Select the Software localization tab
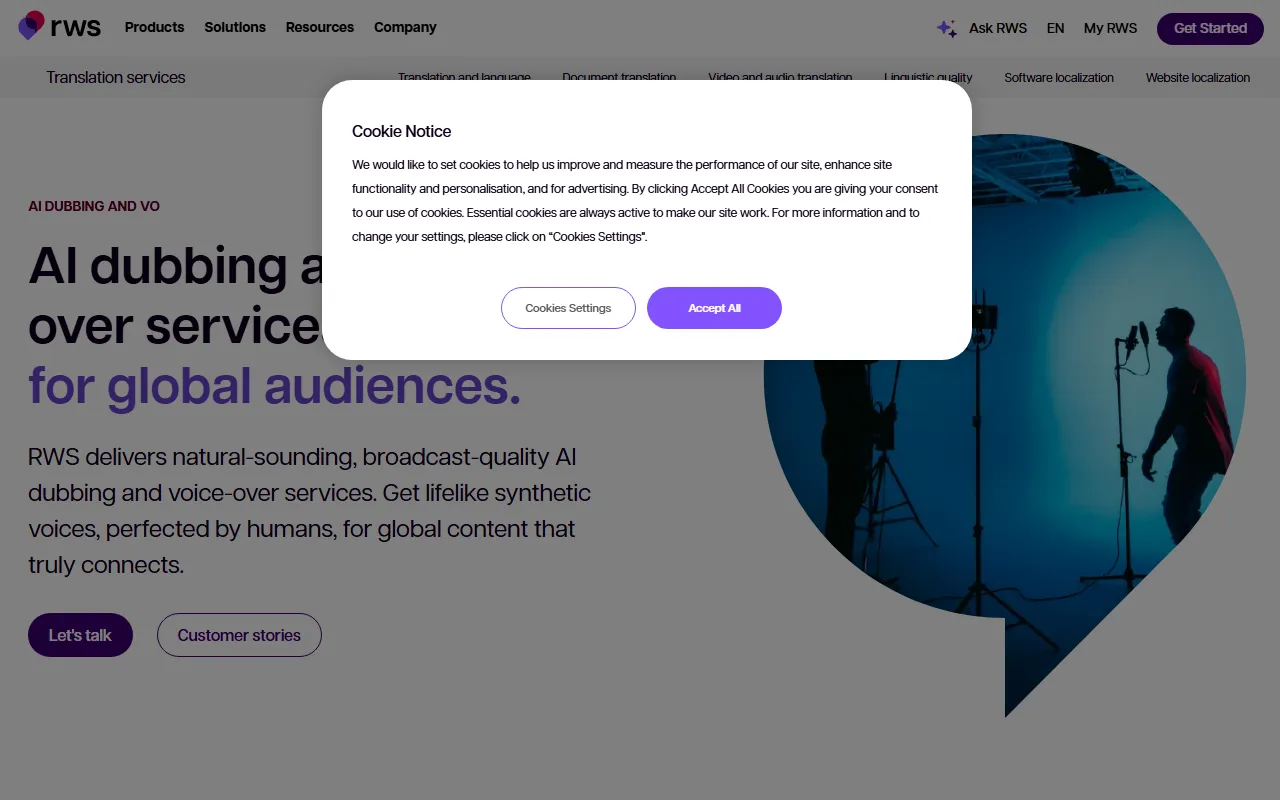This screenshot has height=800, width=1280. (x=1058, y=77)
